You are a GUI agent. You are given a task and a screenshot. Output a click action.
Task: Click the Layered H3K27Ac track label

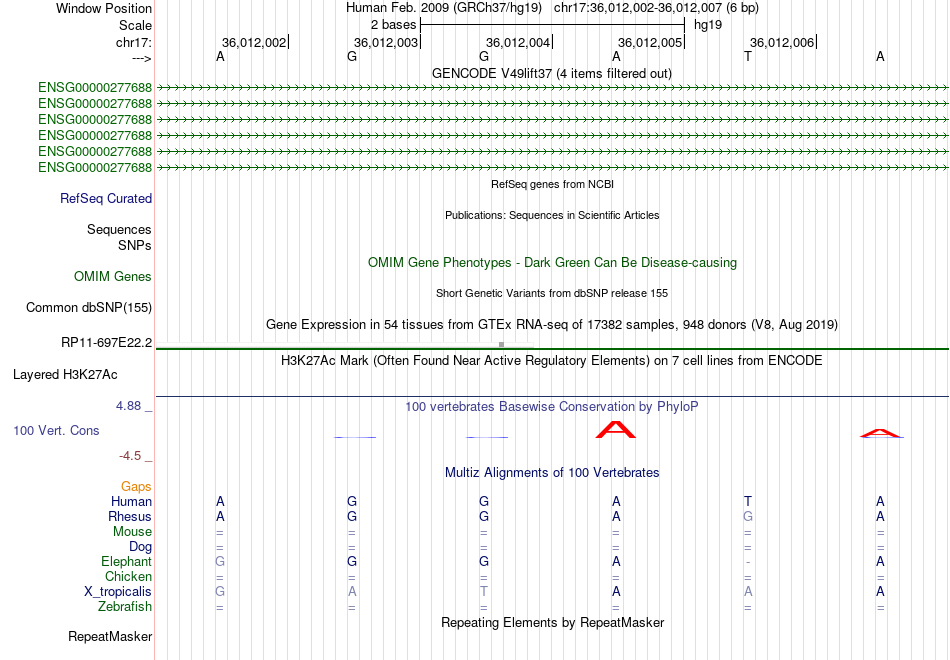(65, 375)
